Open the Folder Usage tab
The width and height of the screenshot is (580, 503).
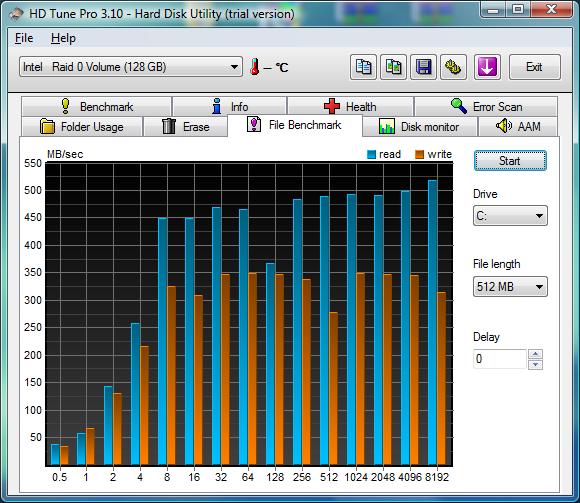82,127
